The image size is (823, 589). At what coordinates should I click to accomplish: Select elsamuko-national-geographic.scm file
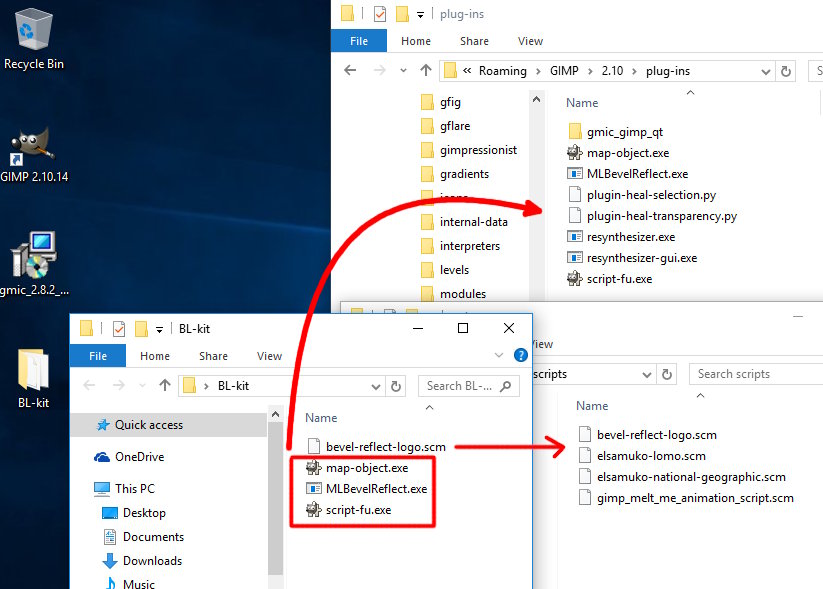tap(682, 477)
